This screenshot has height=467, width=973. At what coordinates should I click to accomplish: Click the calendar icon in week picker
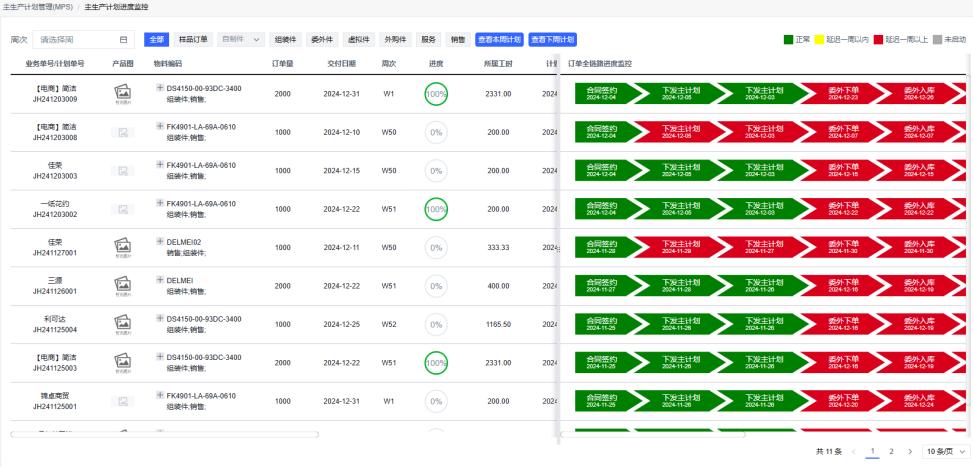123,40
